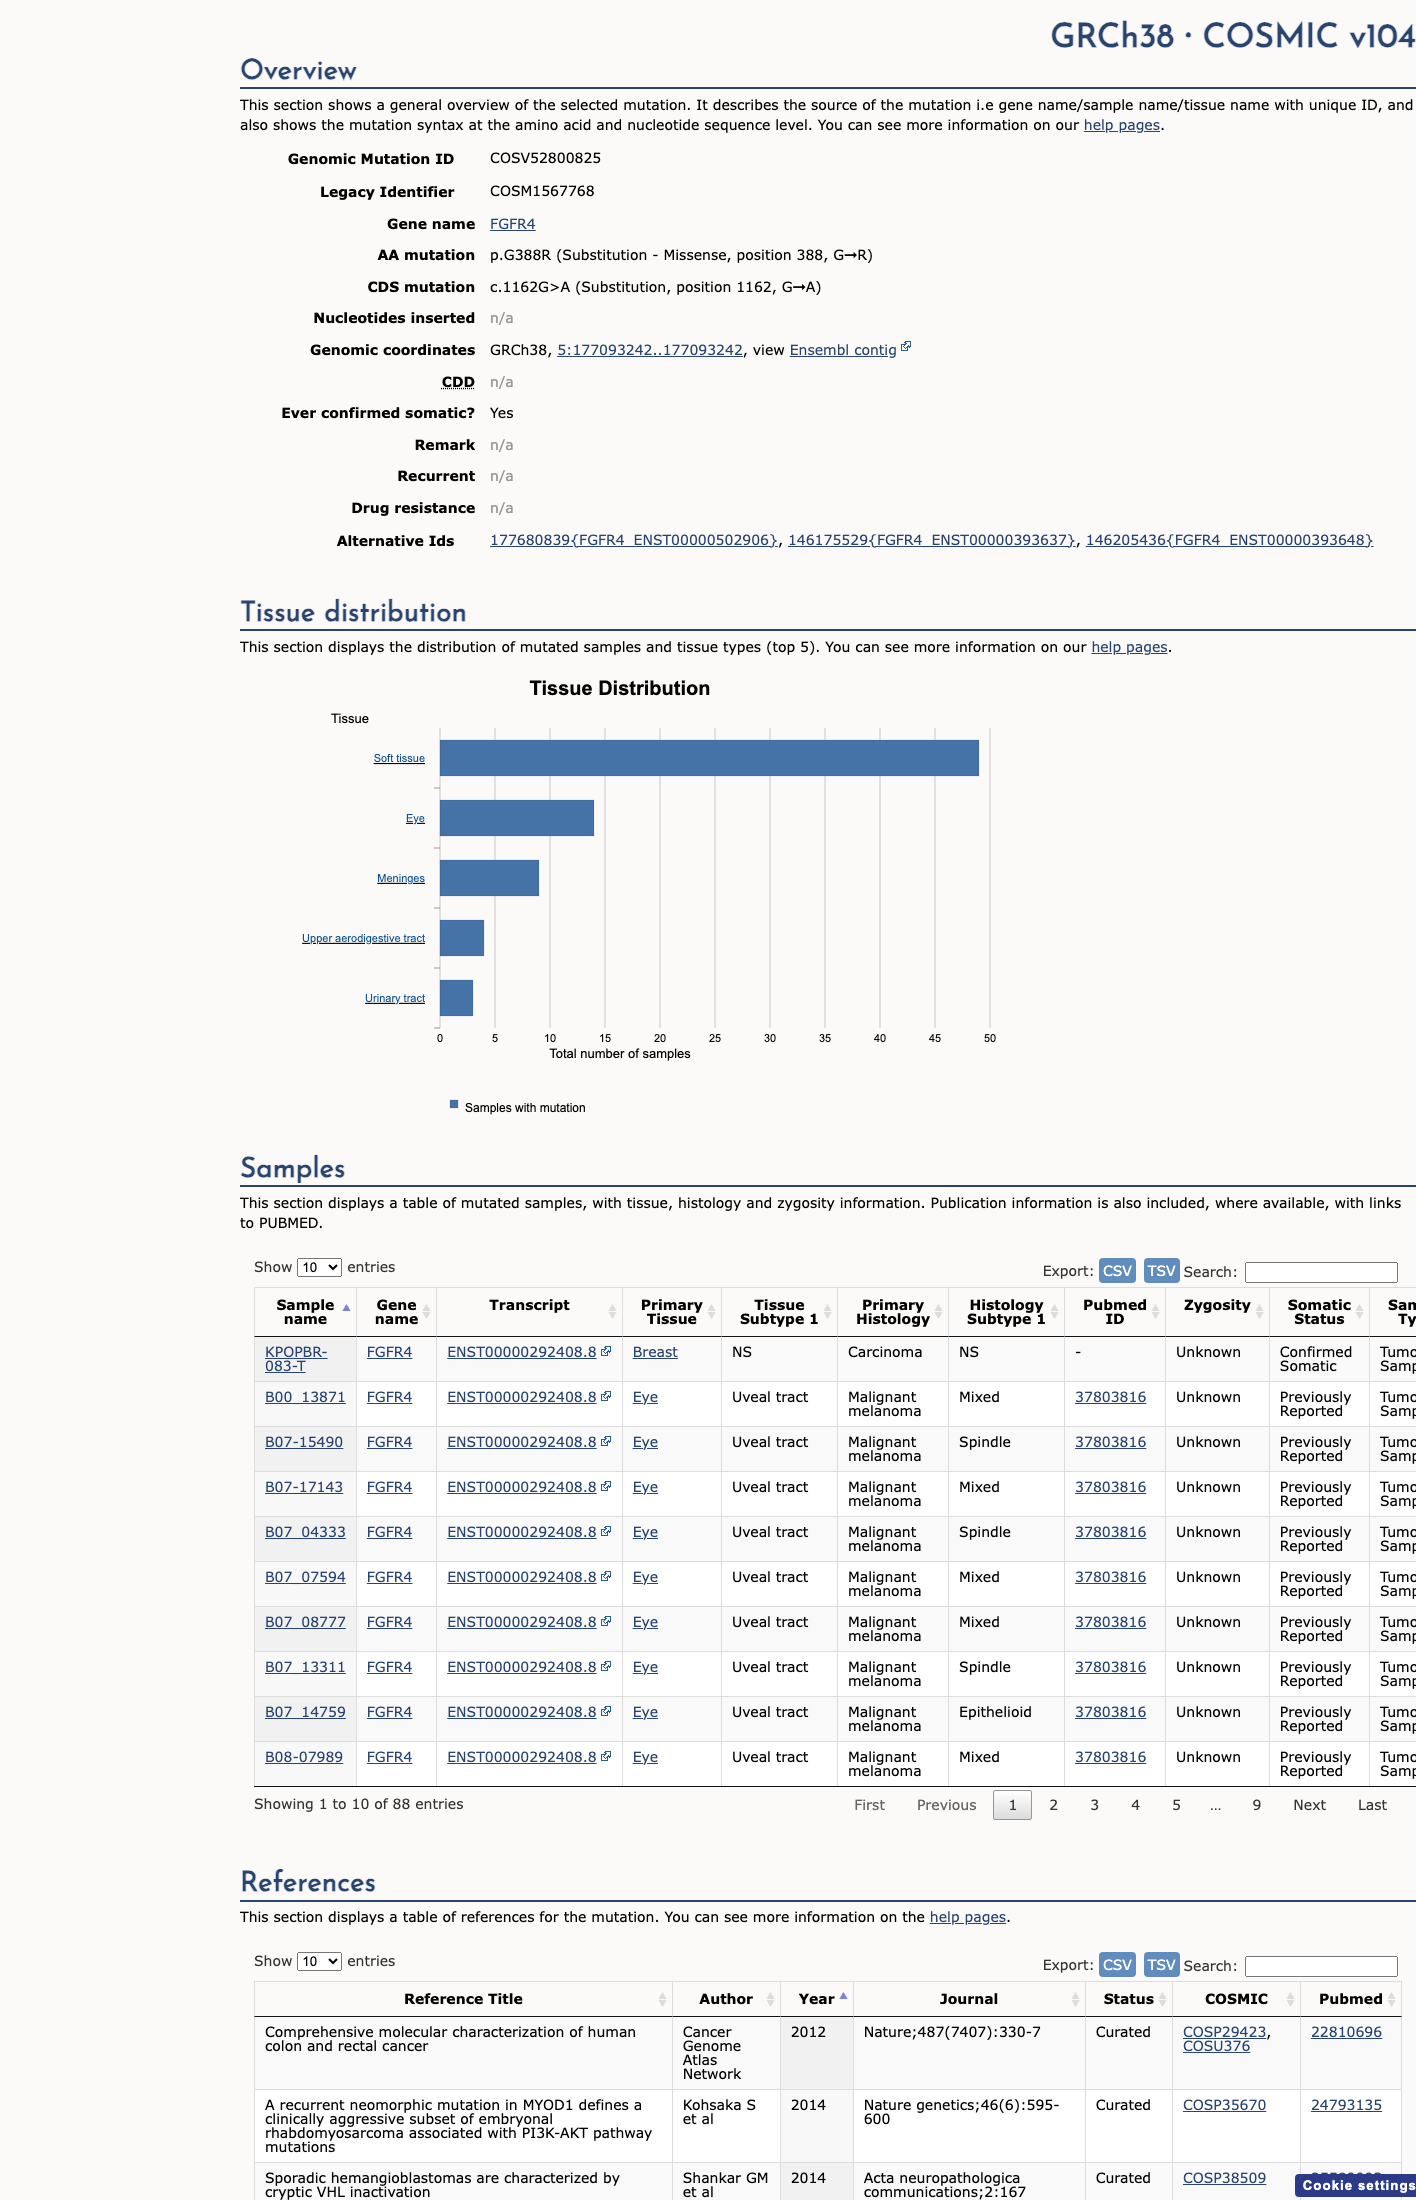Open the external-link icon in the B07_14759 transcript row
1416x2200 pixels.
606,1711
